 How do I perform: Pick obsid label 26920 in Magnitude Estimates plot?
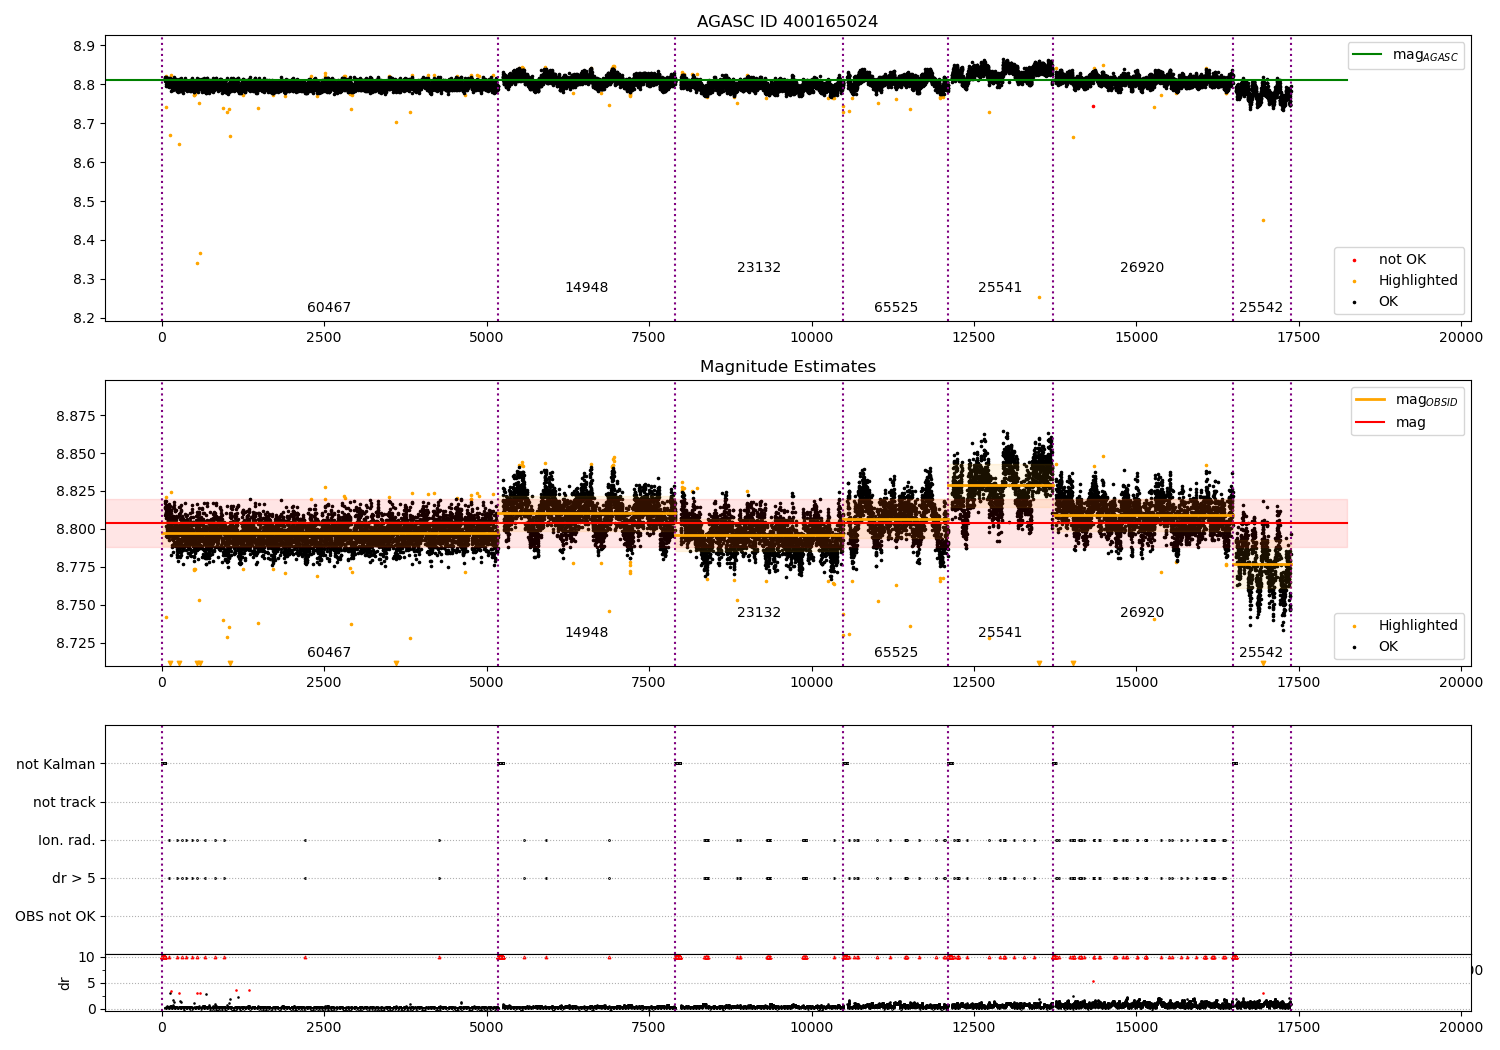pyautogui.click(x=1142, y=612)
